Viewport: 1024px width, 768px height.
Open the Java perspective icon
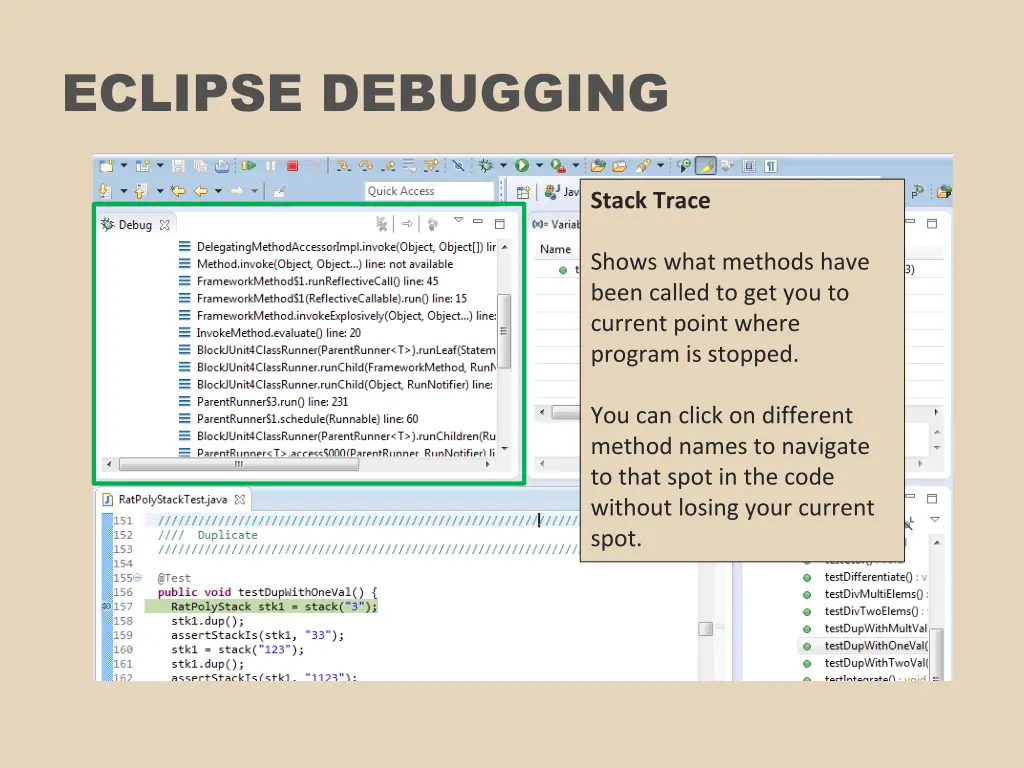point(552,192)
